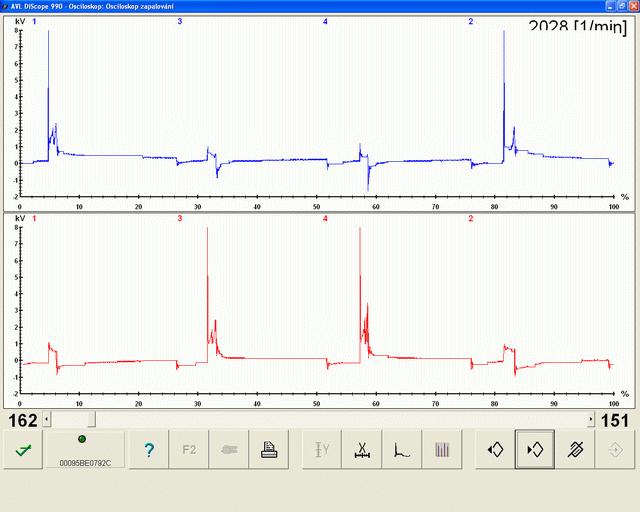The height and width of the screenshot is (512, 640).
Task: Click the crossed cursors measurement icon
Action: pos(361,450)
